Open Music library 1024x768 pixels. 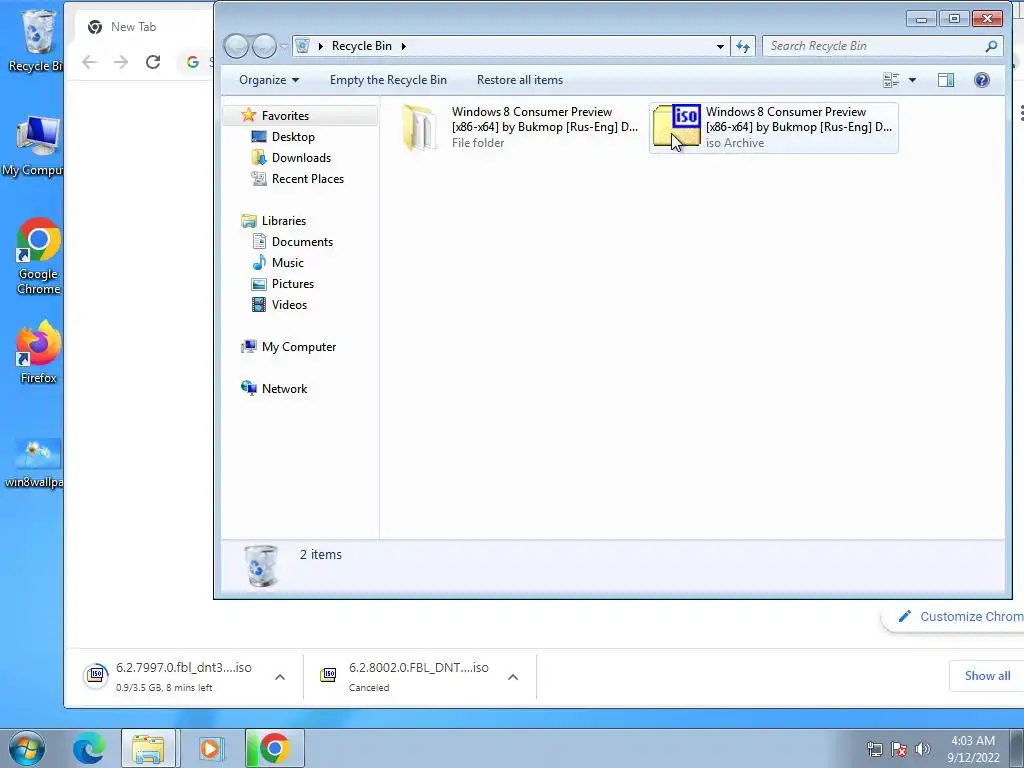point(287,263)
